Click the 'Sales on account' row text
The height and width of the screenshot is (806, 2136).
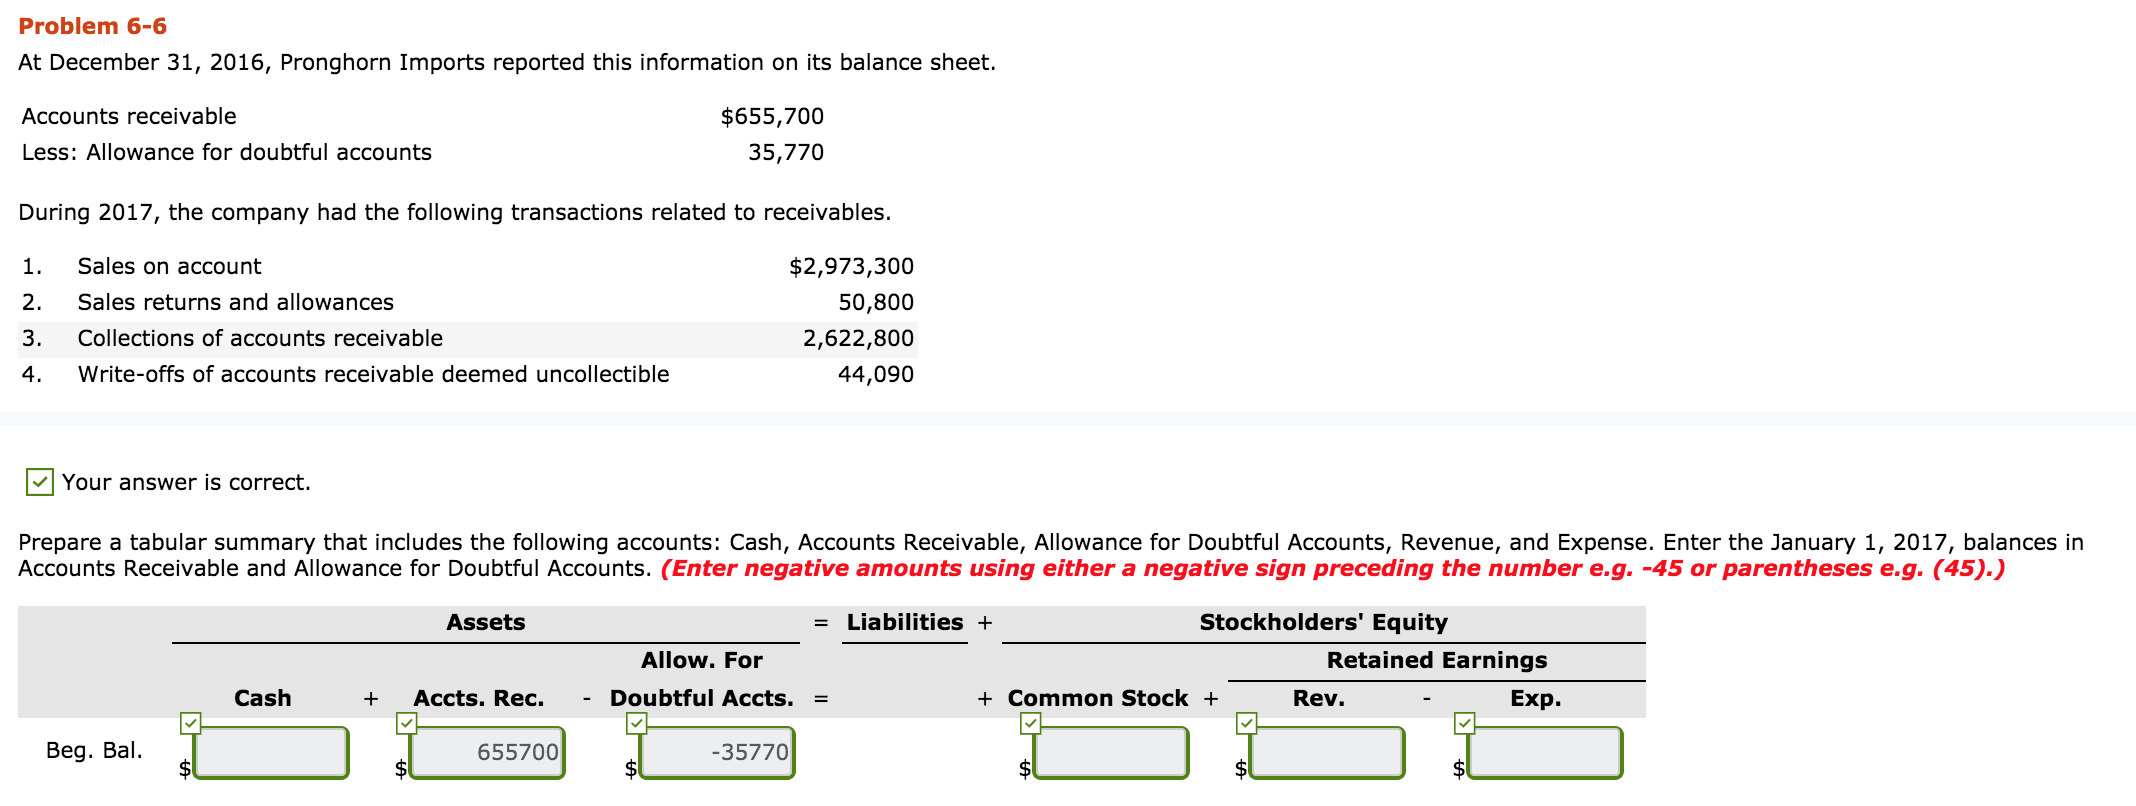click(x=169, y=266)
